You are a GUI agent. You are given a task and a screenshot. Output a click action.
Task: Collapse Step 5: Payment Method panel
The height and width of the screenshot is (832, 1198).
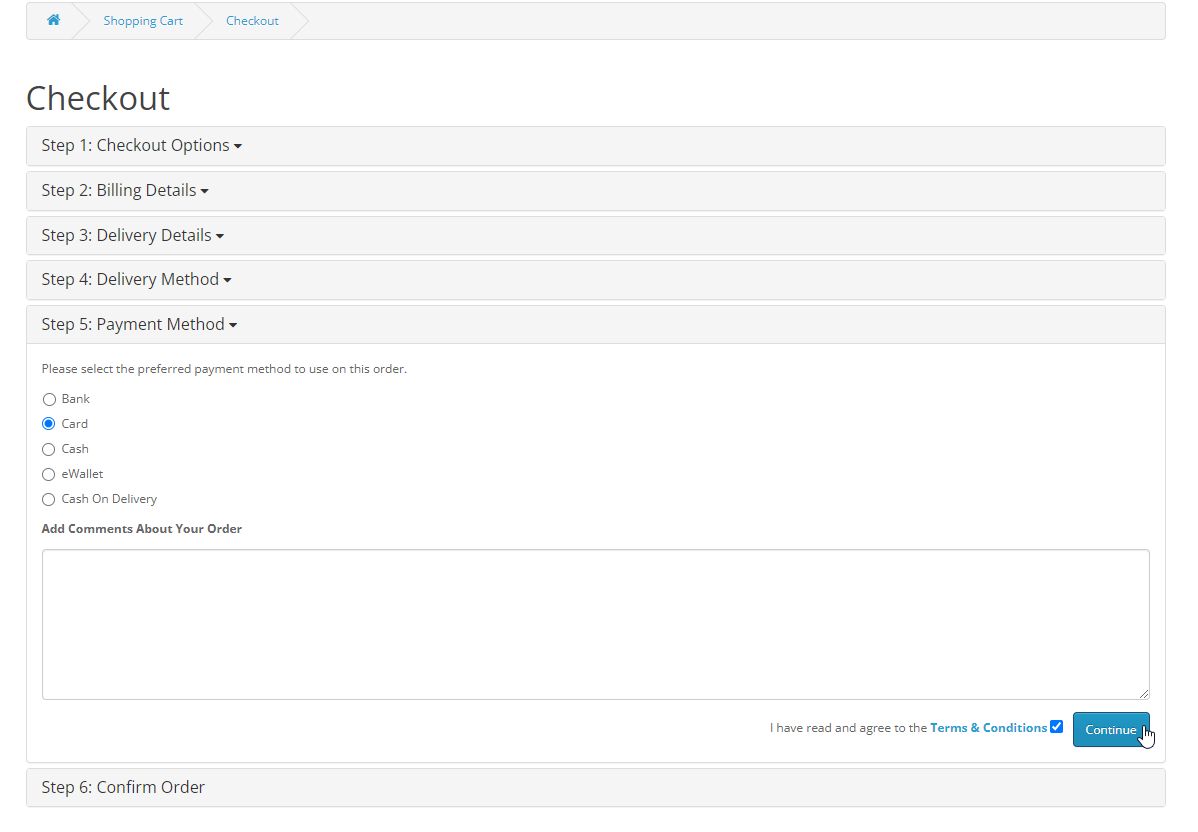coord(138,325)
